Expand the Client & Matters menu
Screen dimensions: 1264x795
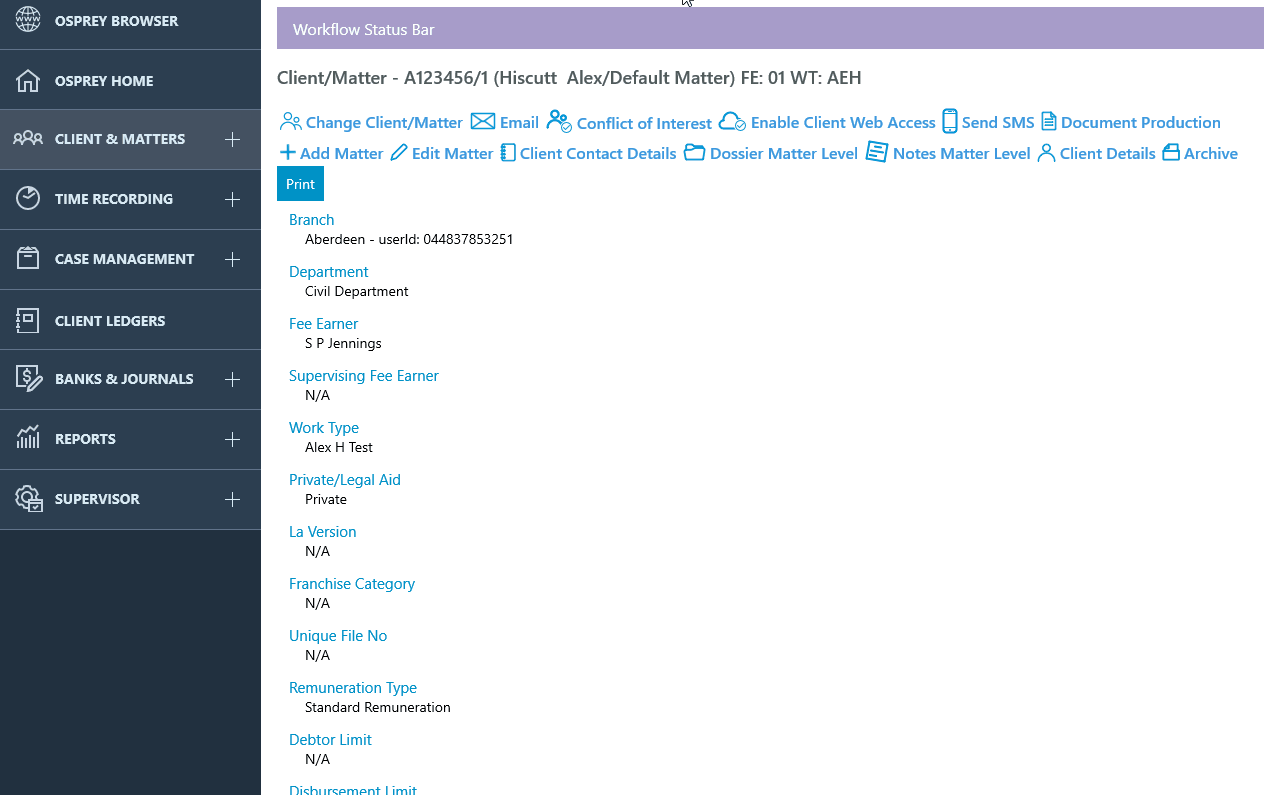tap(232, 140)
